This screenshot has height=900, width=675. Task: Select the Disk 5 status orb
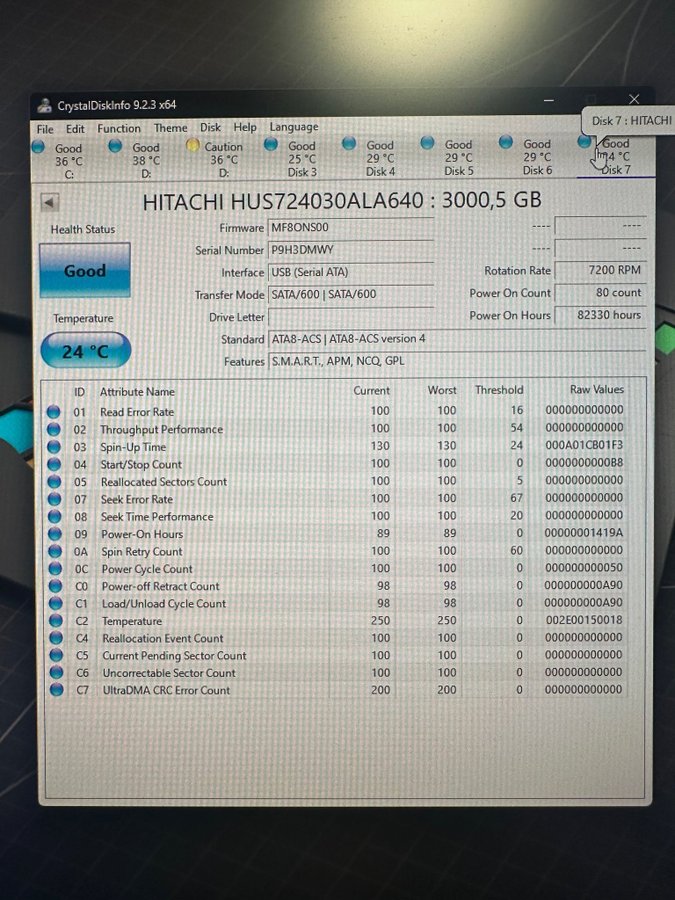coord(427,143)
